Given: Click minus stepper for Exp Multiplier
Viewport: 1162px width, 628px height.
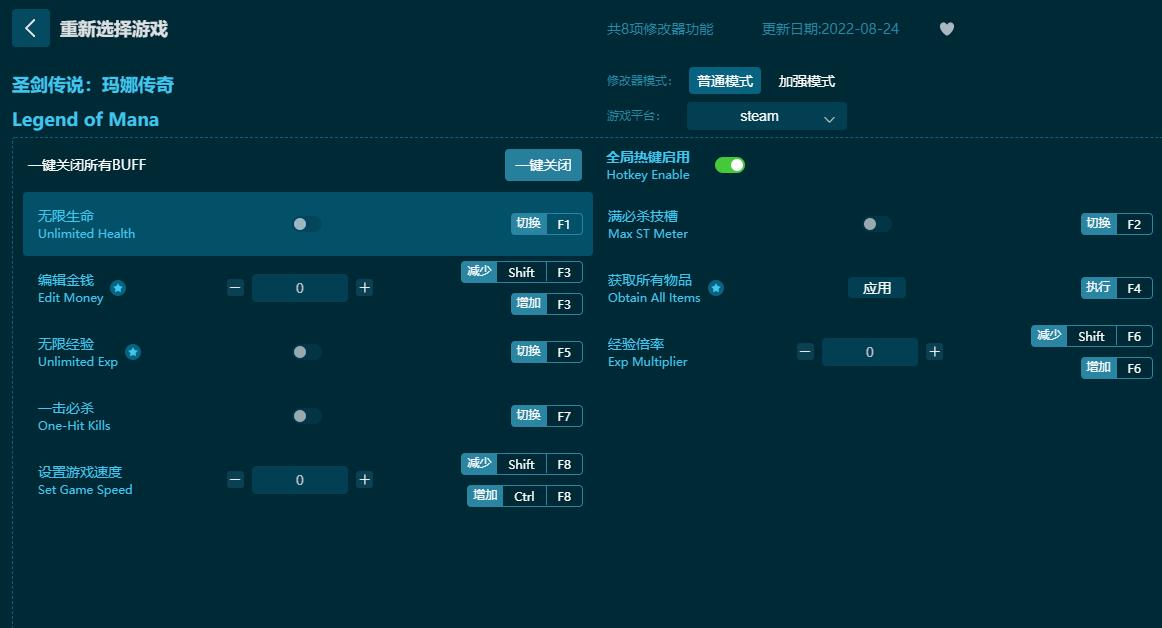Looking at the screenshot, I should 805,351.
